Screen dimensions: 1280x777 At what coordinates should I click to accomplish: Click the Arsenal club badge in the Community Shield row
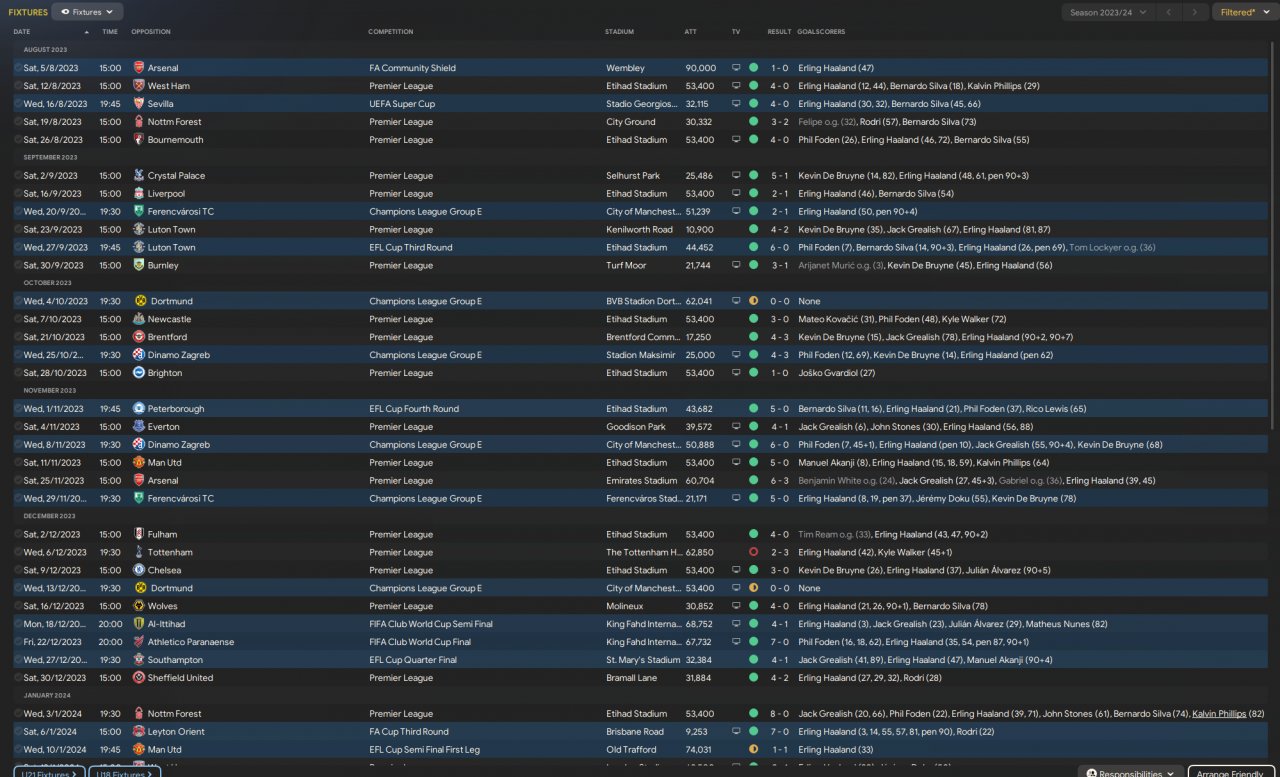[x=139, y=68]
